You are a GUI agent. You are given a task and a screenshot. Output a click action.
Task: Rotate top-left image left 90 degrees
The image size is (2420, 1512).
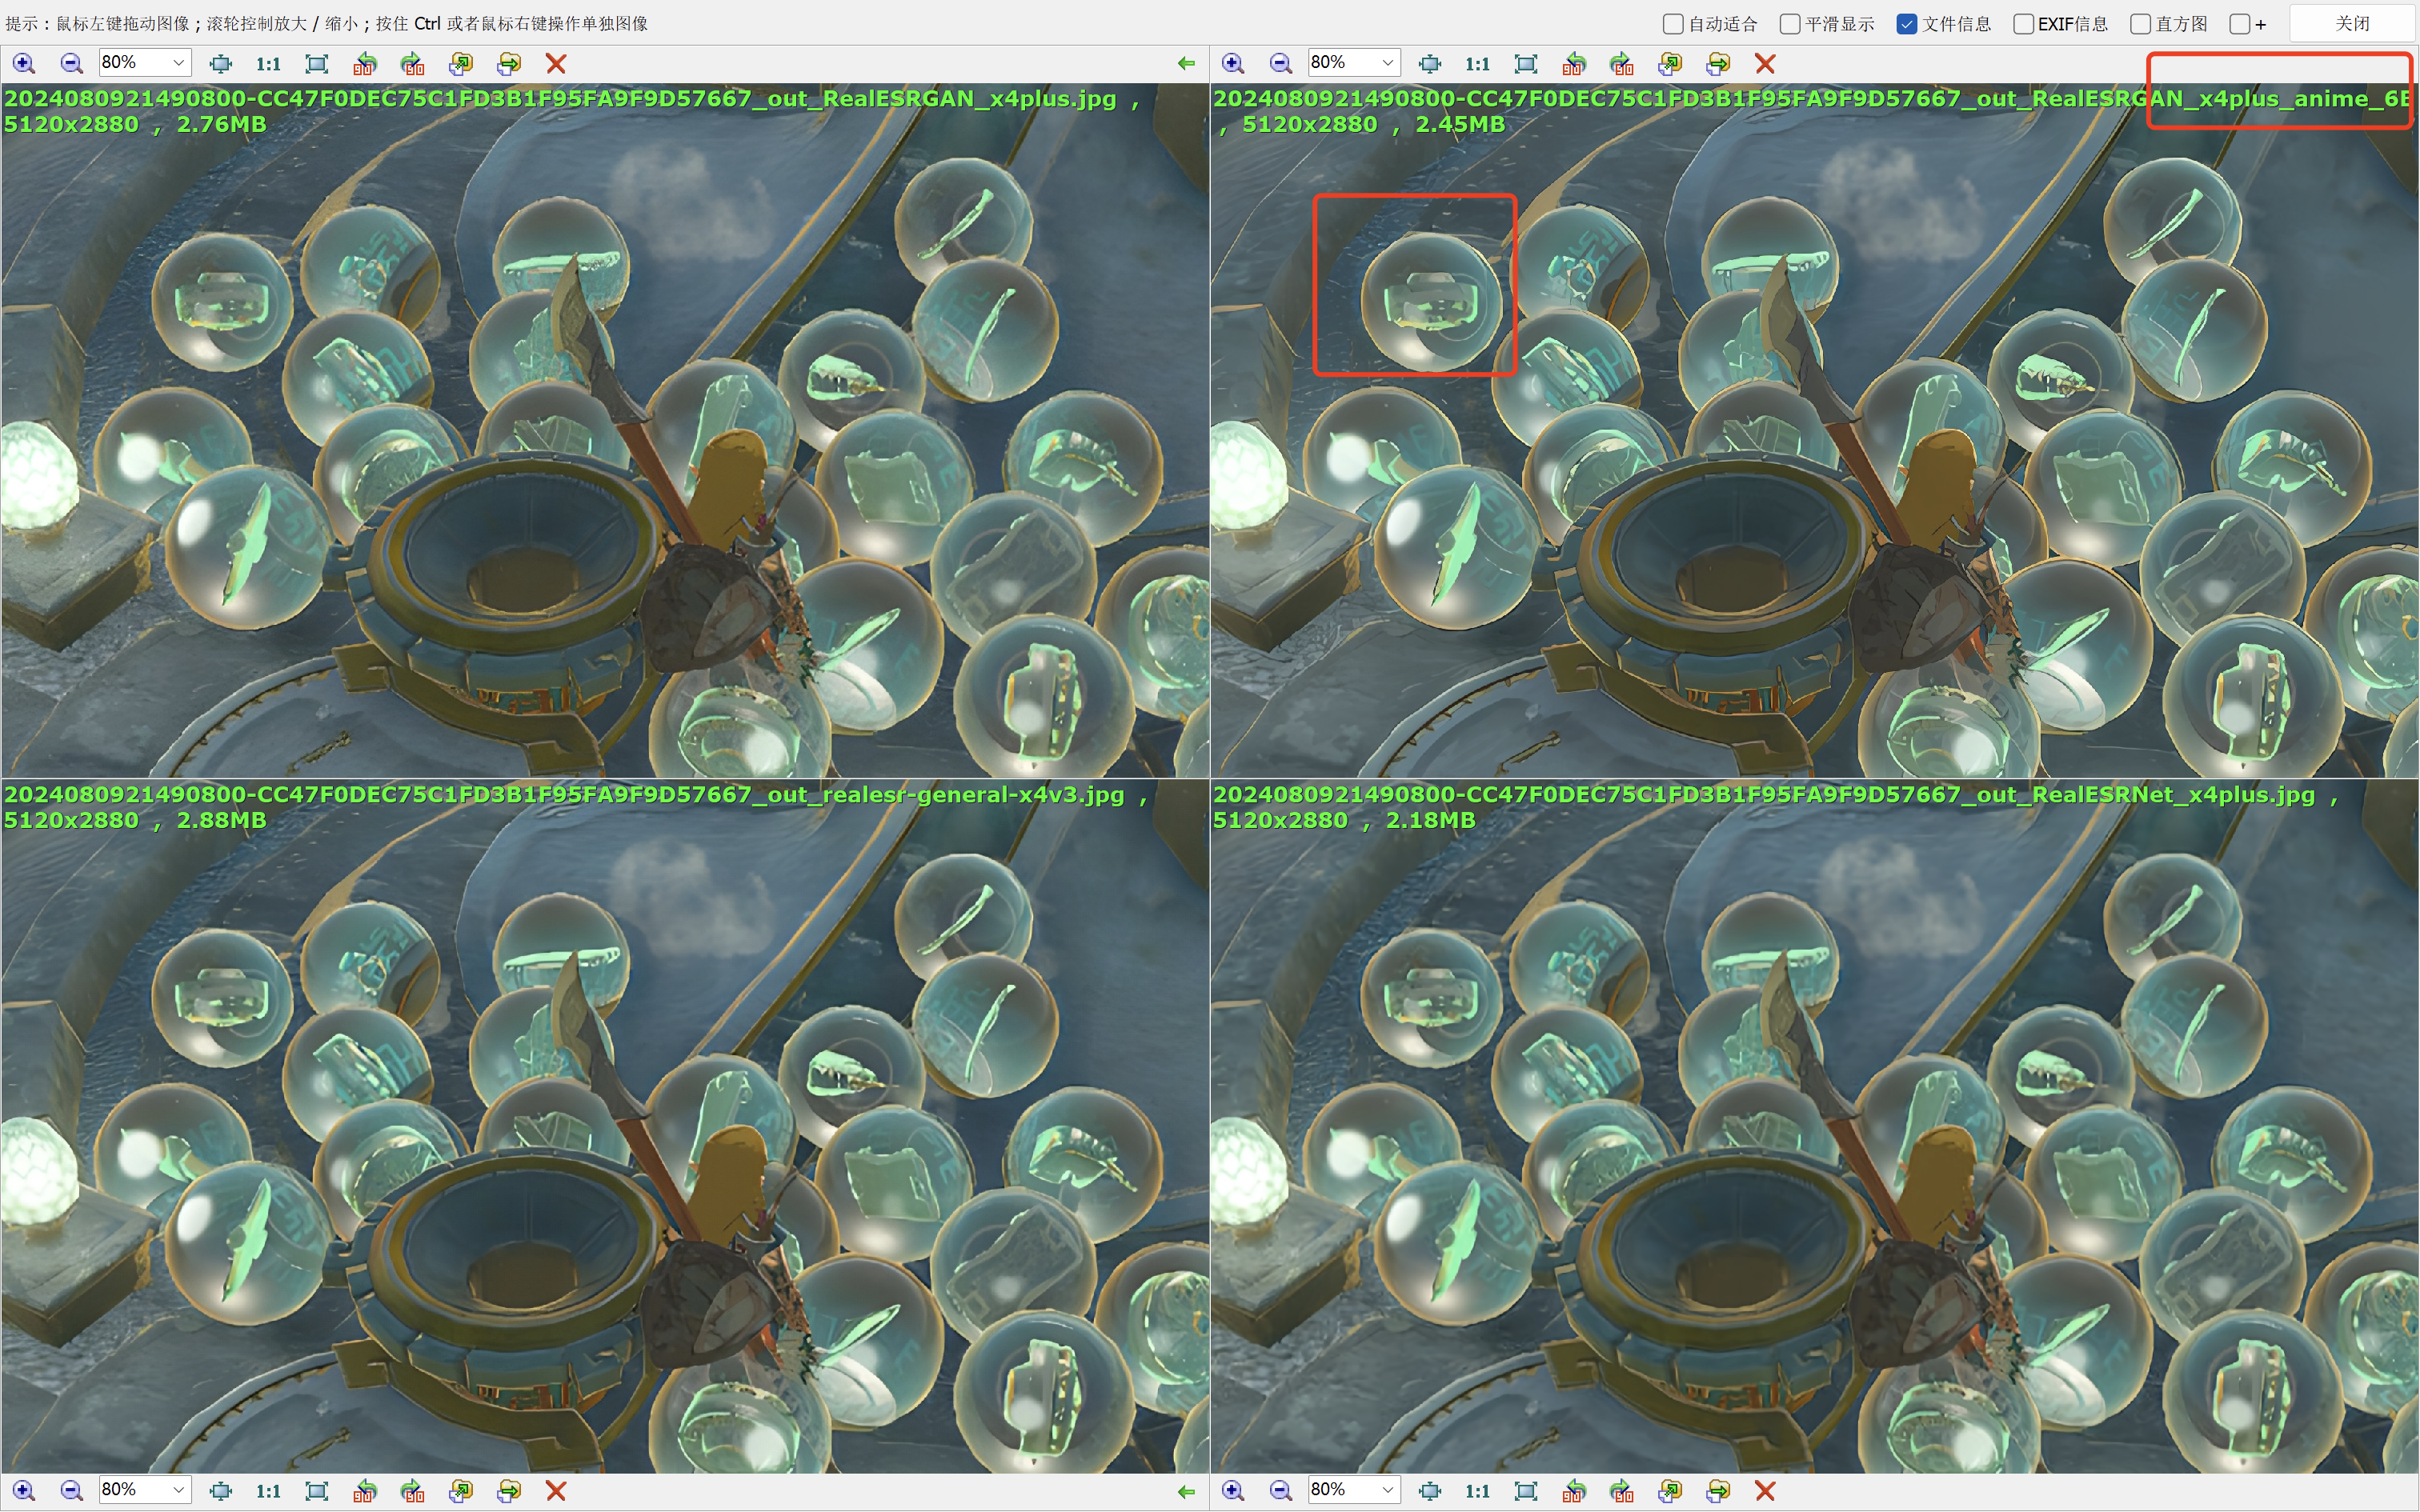[x=365, y=64]
